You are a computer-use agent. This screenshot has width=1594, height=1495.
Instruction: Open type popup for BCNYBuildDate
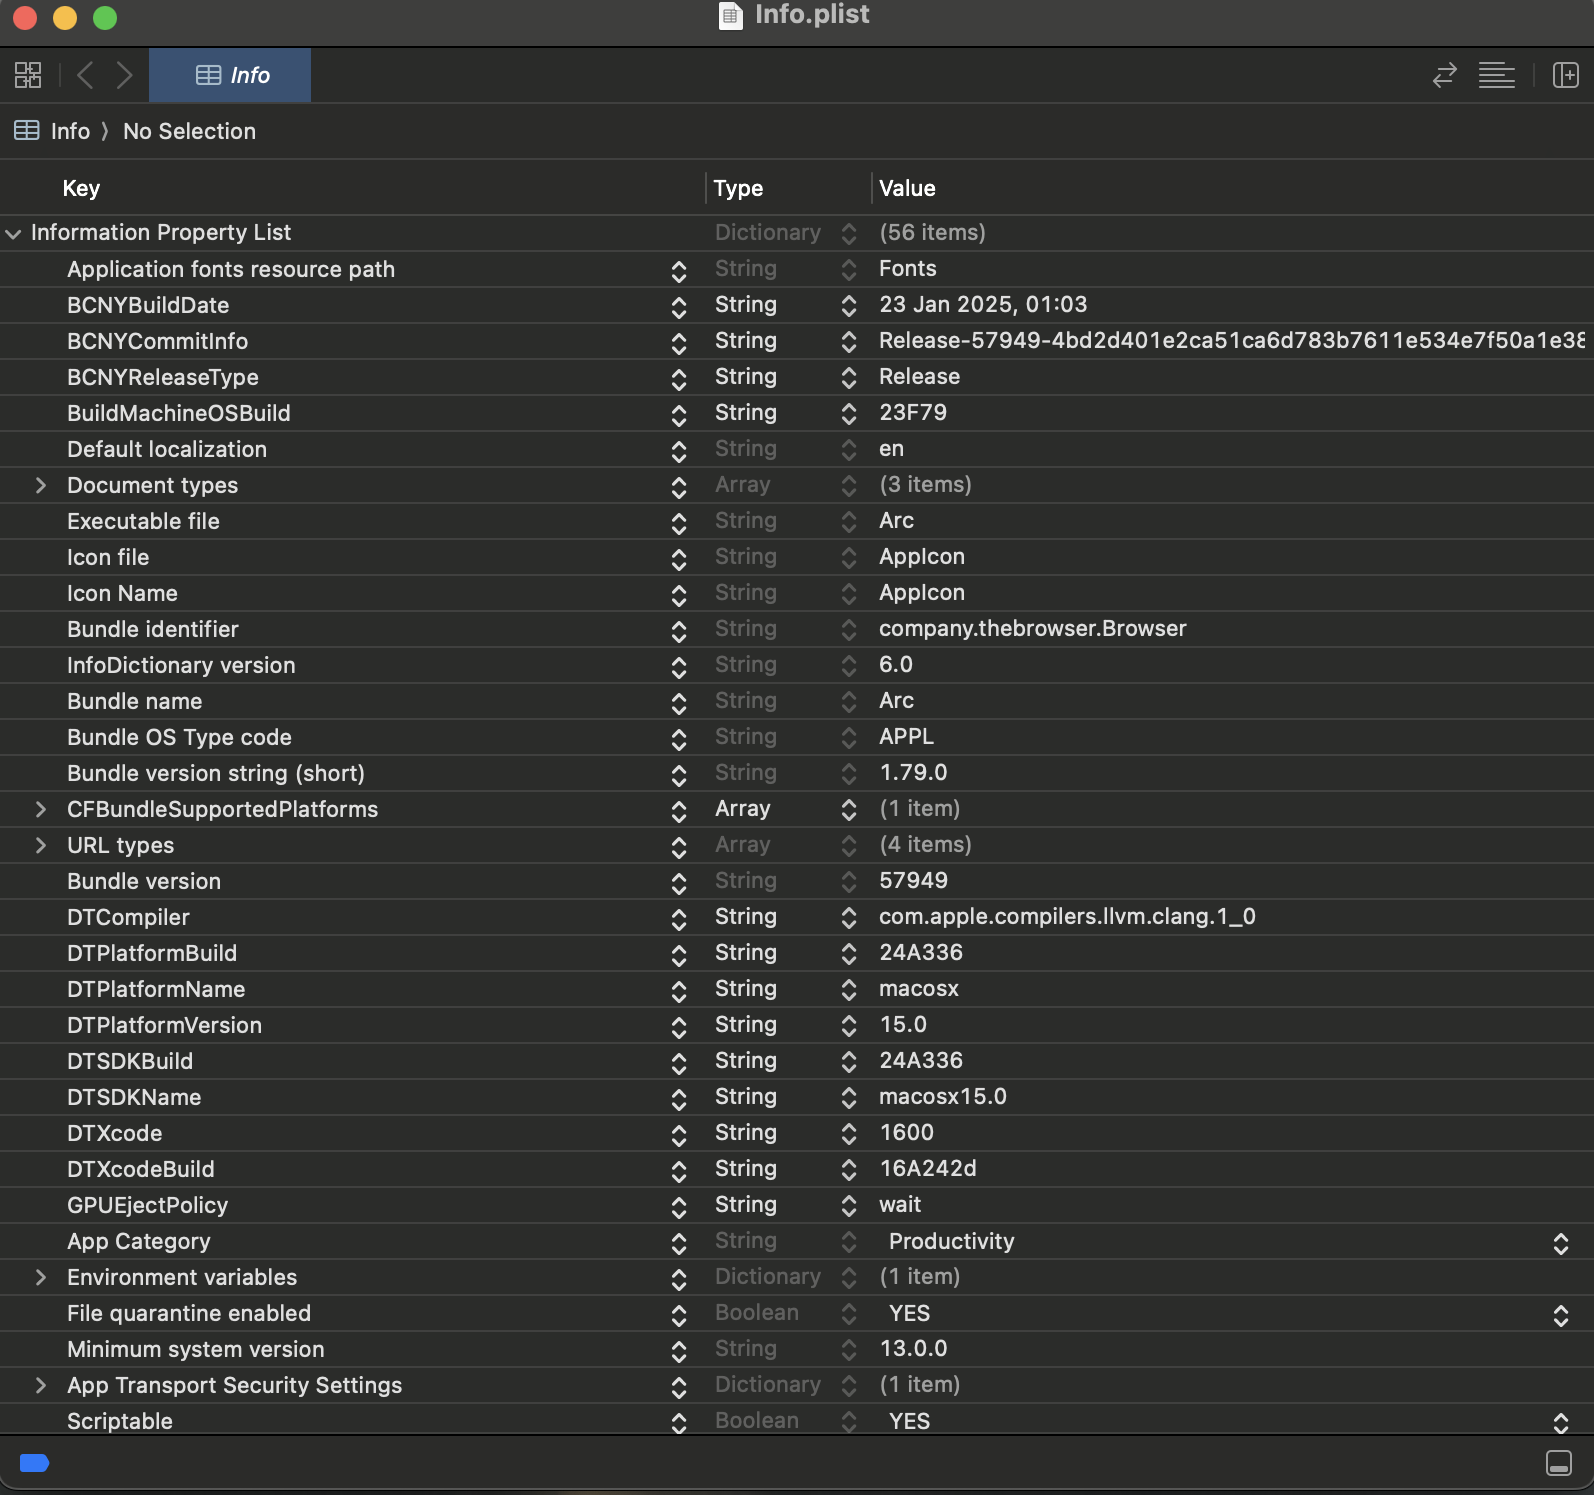pyautogui.click(x=849, y=305)
